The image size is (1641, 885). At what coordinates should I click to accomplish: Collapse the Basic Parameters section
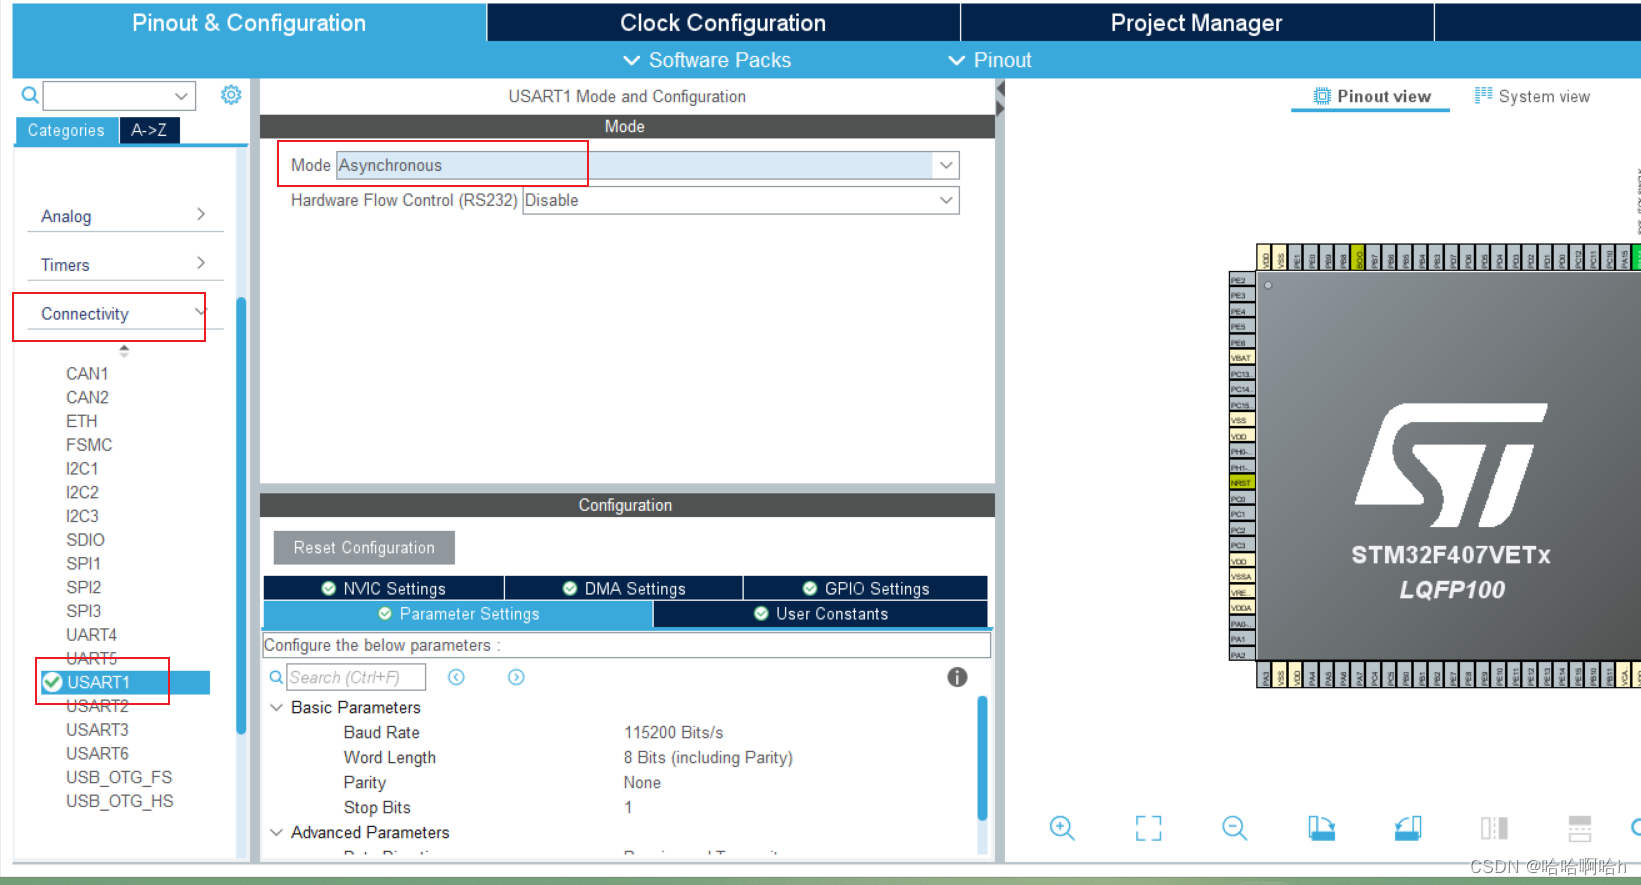click(277, 707)
